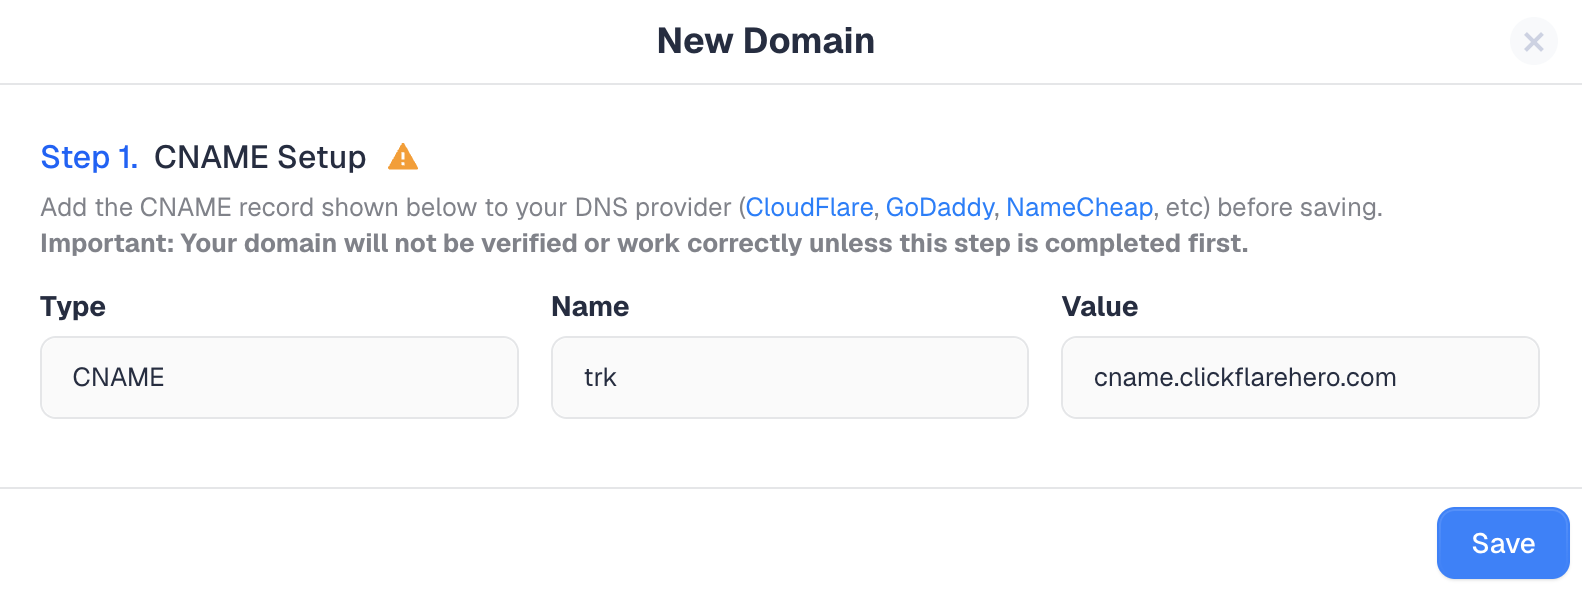Click the Type column label

(x=73, y=307)
